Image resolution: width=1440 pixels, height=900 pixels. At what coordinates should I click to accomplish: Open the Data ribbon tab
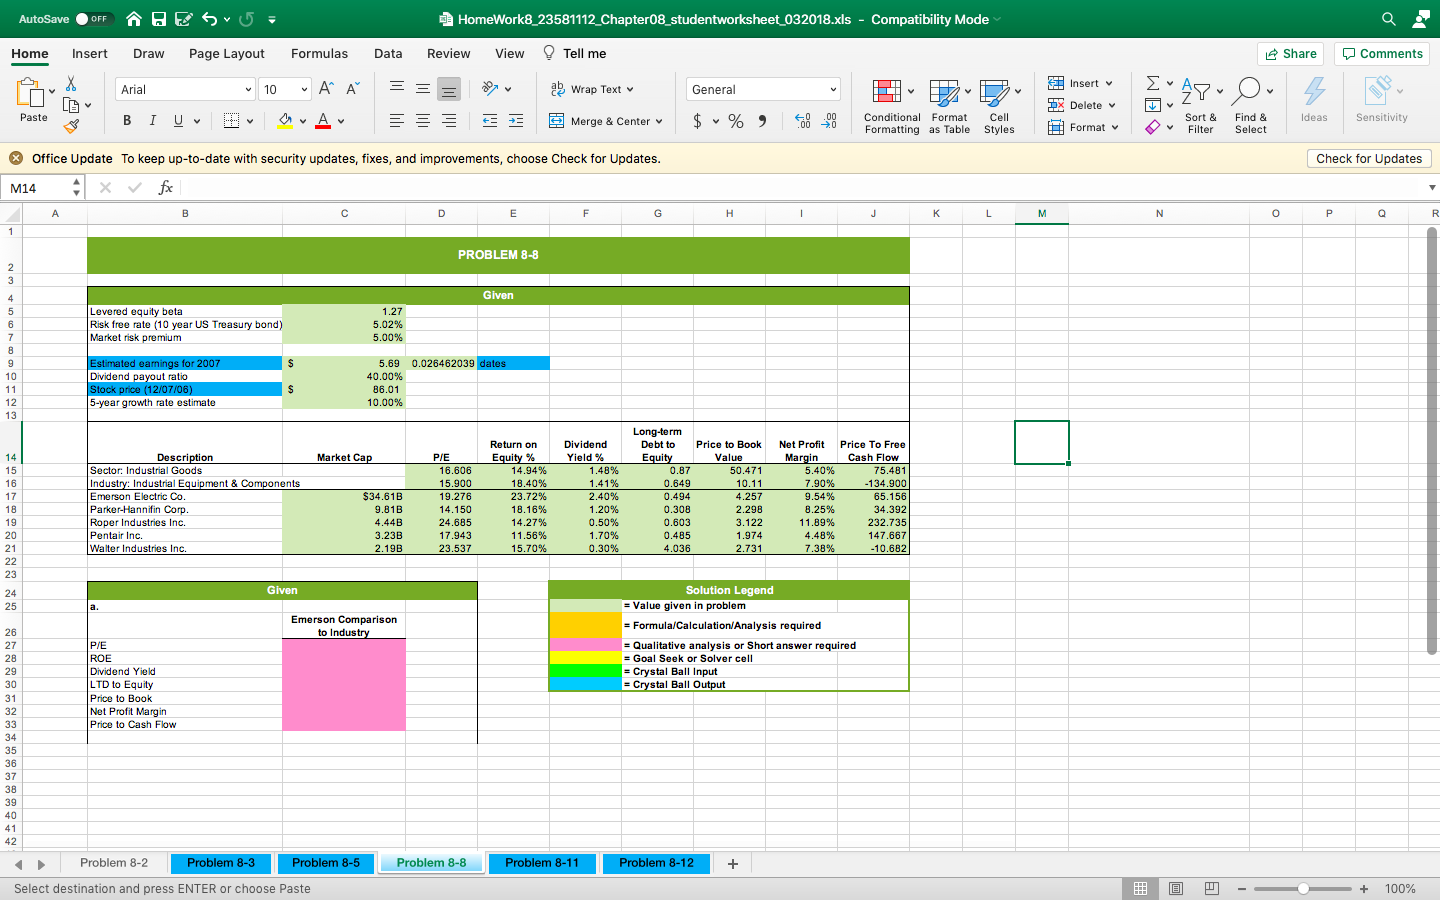click(388, 53)
